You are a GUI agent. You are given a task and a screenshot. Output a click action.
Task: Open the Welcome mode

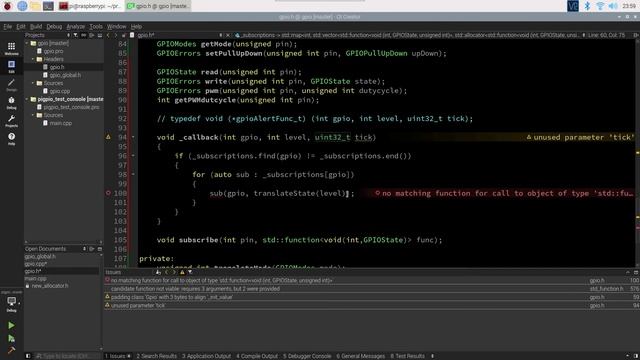tap(11, 49)
